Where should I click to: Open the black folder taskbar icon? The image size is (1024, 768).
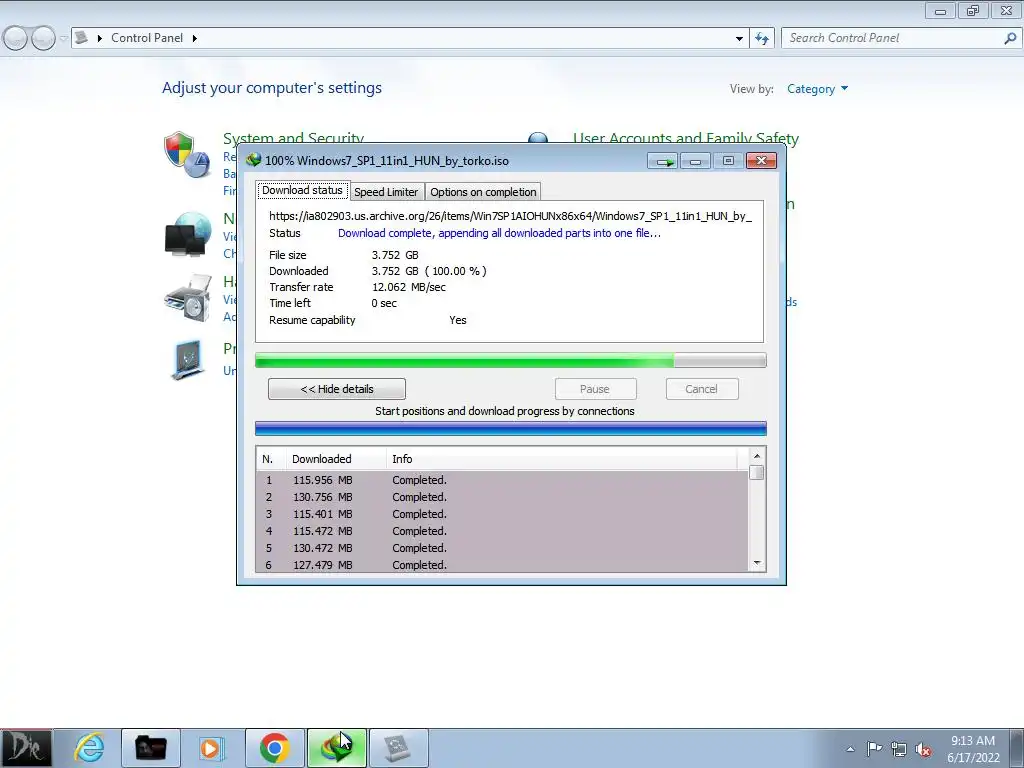150,748
